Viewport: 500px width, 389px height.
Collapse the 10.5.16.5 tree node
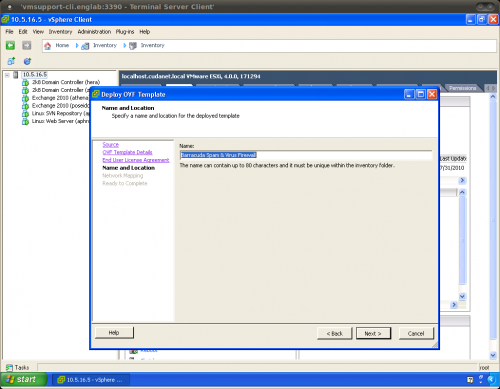(7, 75)
